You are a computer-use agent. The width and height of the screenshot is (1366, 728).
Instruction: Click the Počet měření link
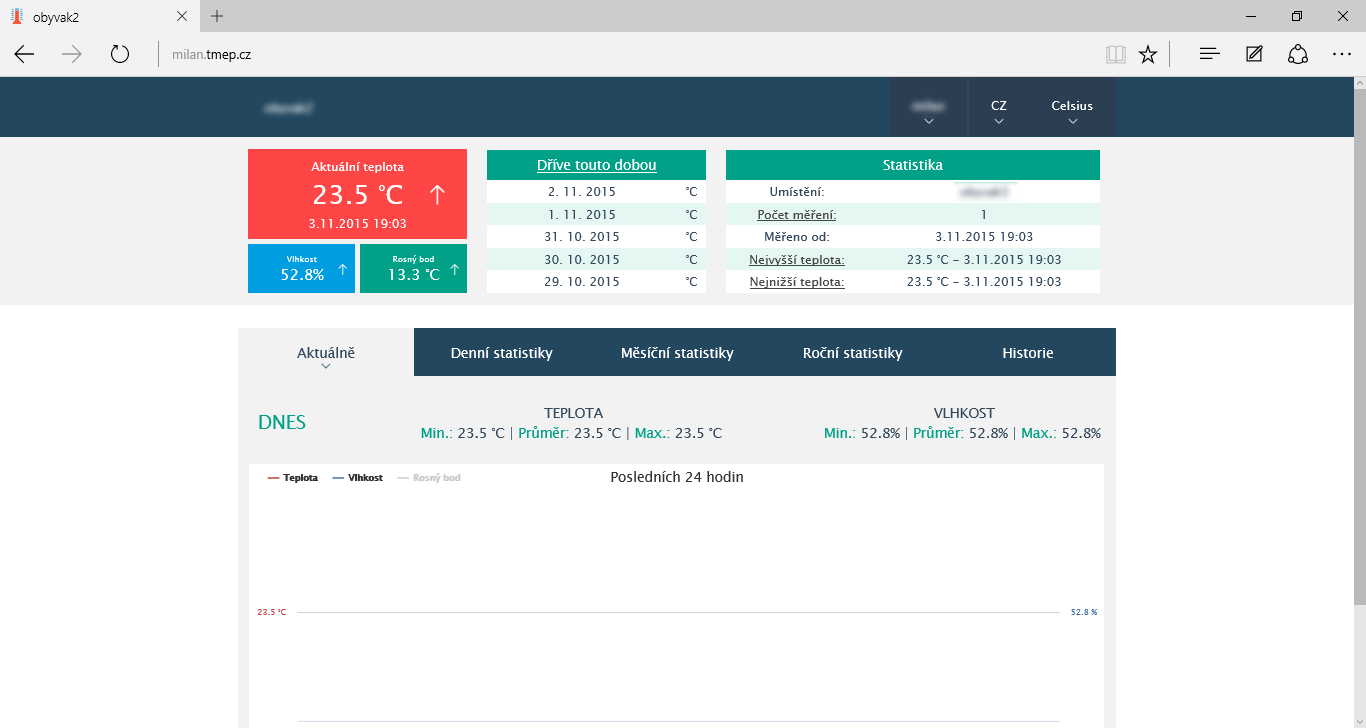coord(797,214)
